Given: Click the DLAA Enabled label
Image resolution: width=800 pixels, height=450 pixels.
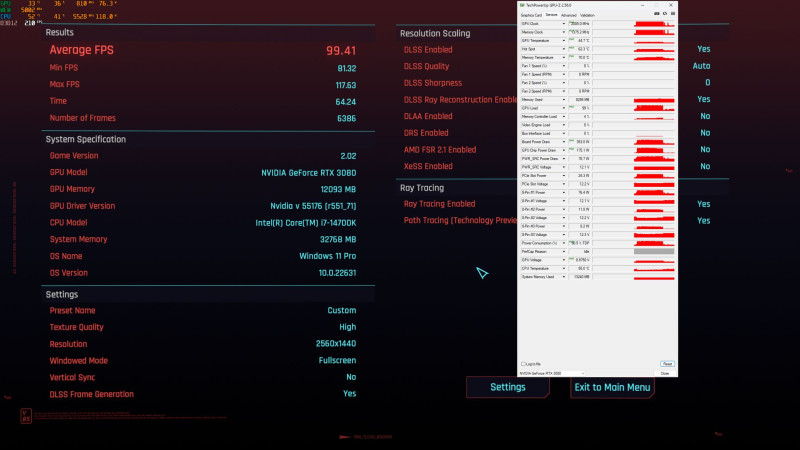Looking at the screenshot, I should click(428, 116).
